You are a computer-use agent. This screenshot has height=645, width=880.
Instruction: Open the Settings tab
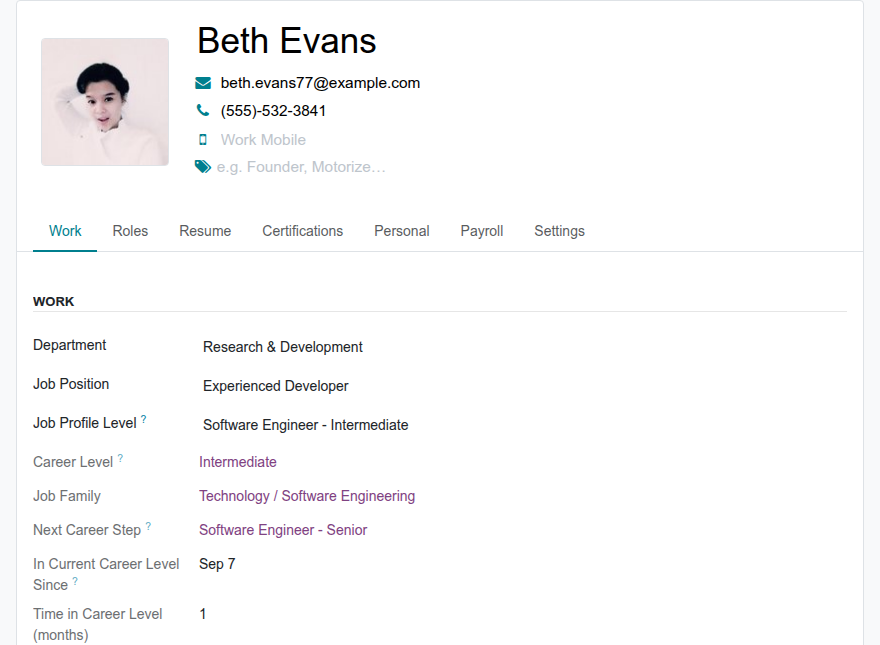coord(560,231)
